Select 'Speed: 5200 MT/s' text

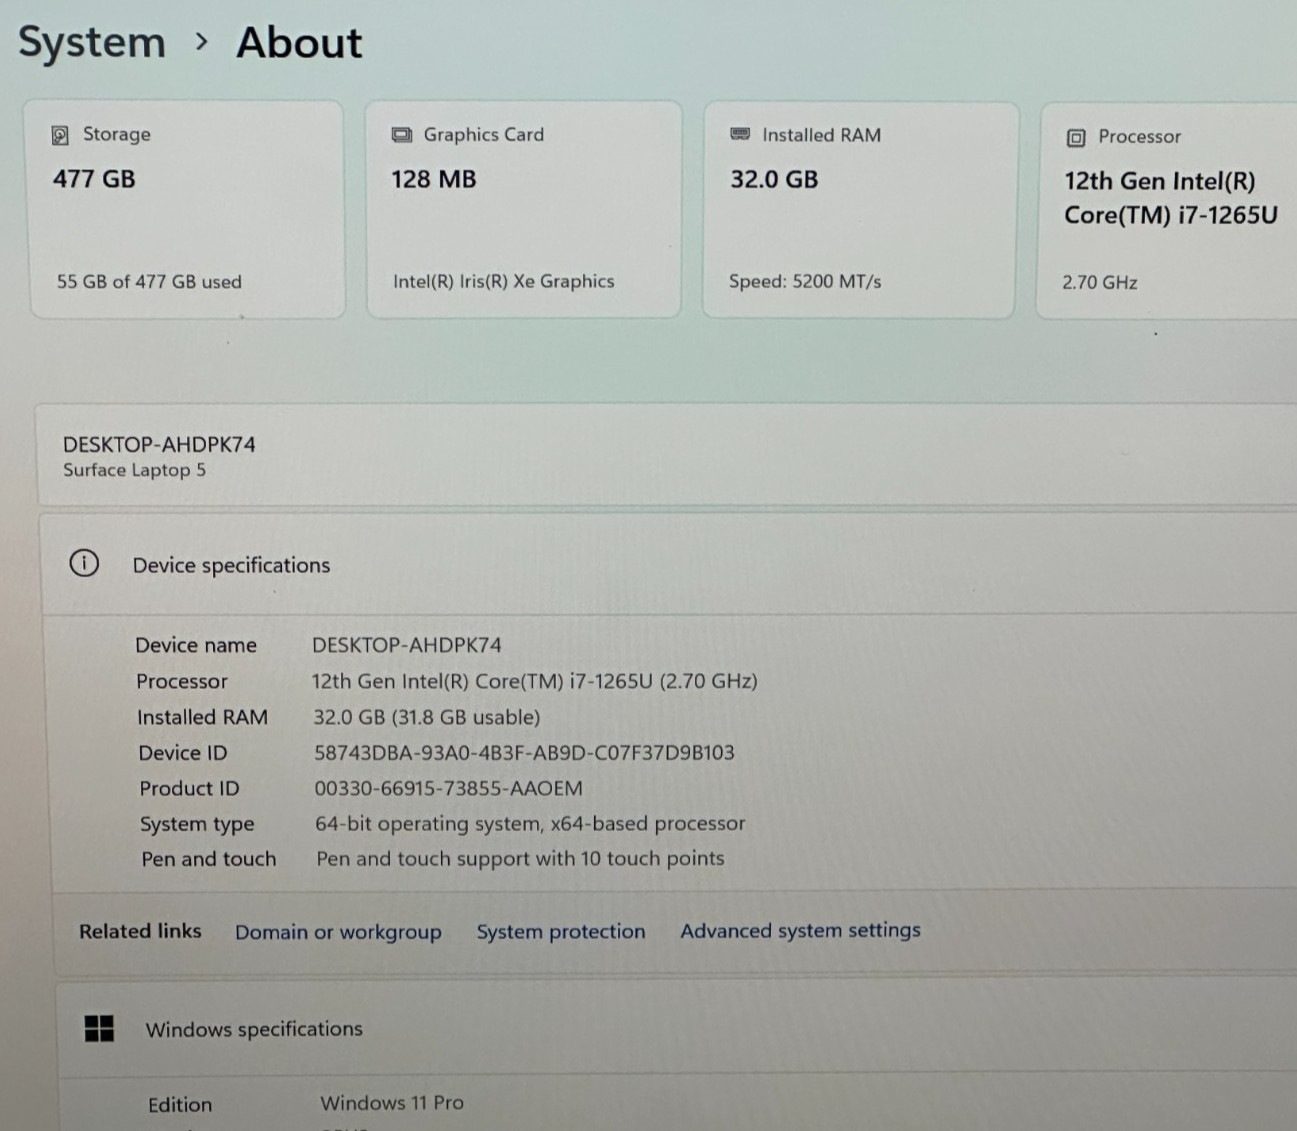(805, 281)
